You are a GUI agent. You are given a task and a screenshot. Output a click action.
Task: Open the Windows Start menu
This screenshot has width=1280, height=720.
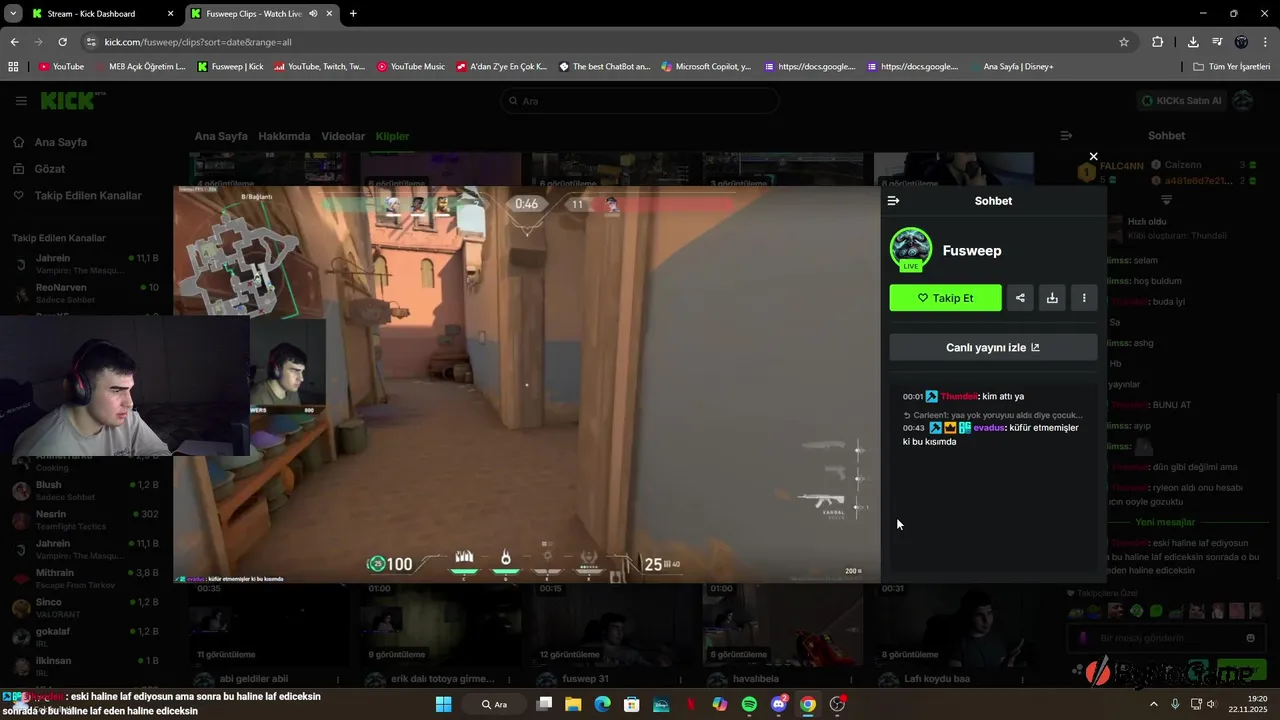(444, 704)
